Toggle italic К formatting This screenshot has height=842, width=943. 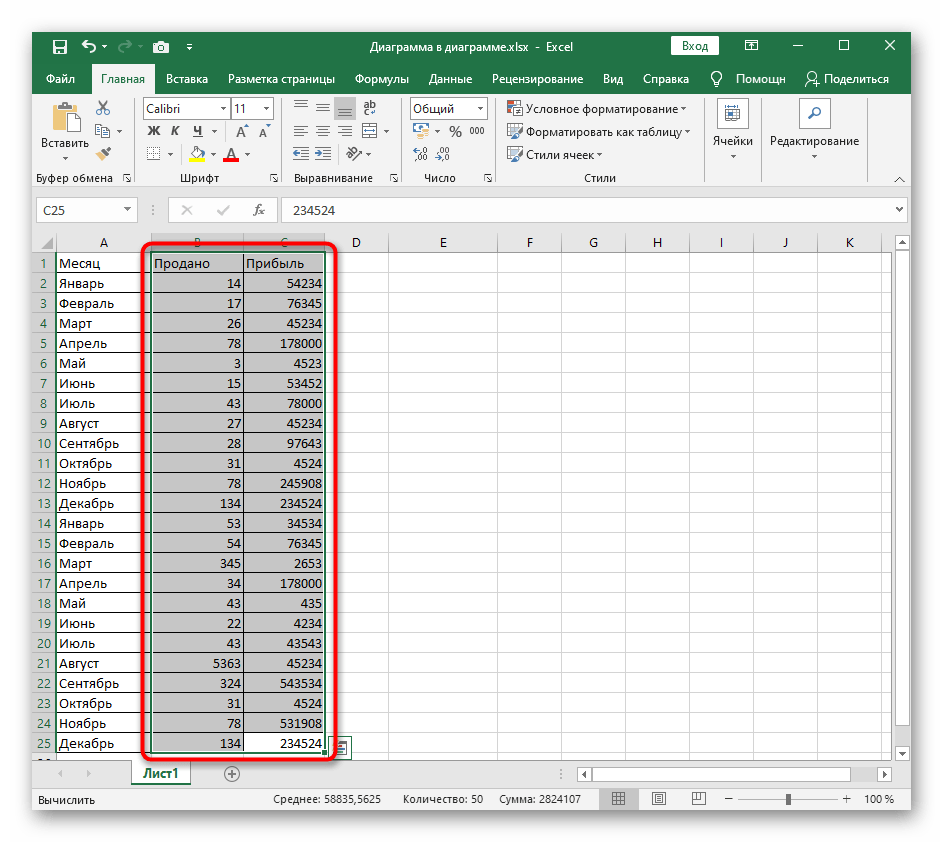pos(175,131)
